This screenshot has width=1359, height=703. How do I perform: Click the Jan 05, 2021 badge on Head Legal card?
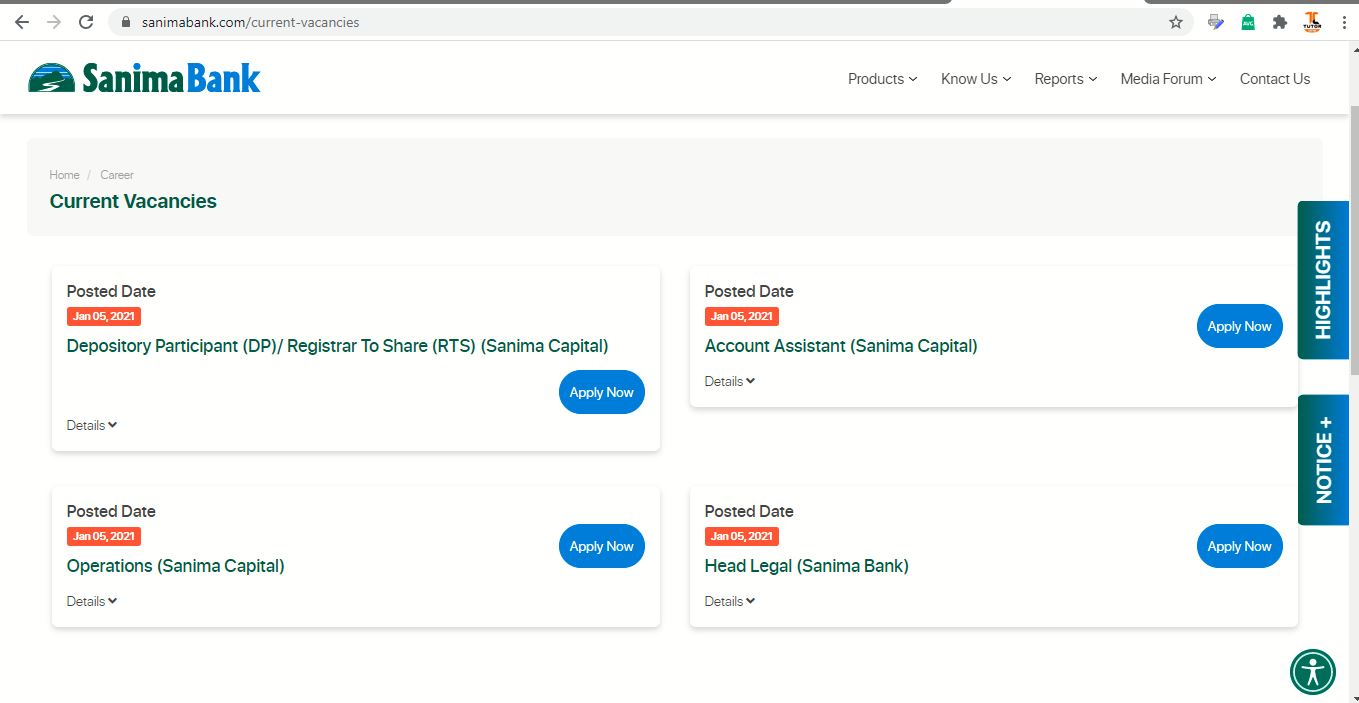pos(742,536)
